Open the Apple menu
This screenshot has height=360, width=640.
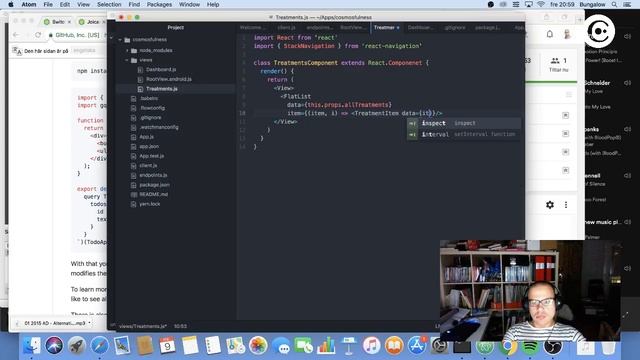point(11,4)
